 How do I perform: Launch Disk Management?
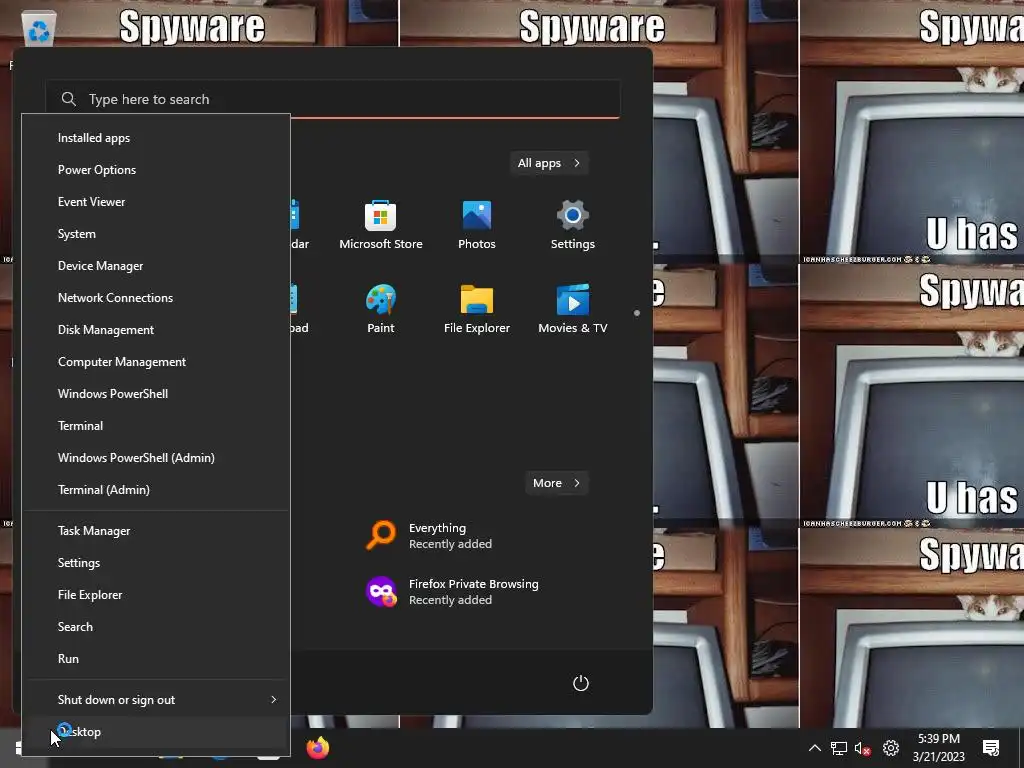(x=157, y=330)
